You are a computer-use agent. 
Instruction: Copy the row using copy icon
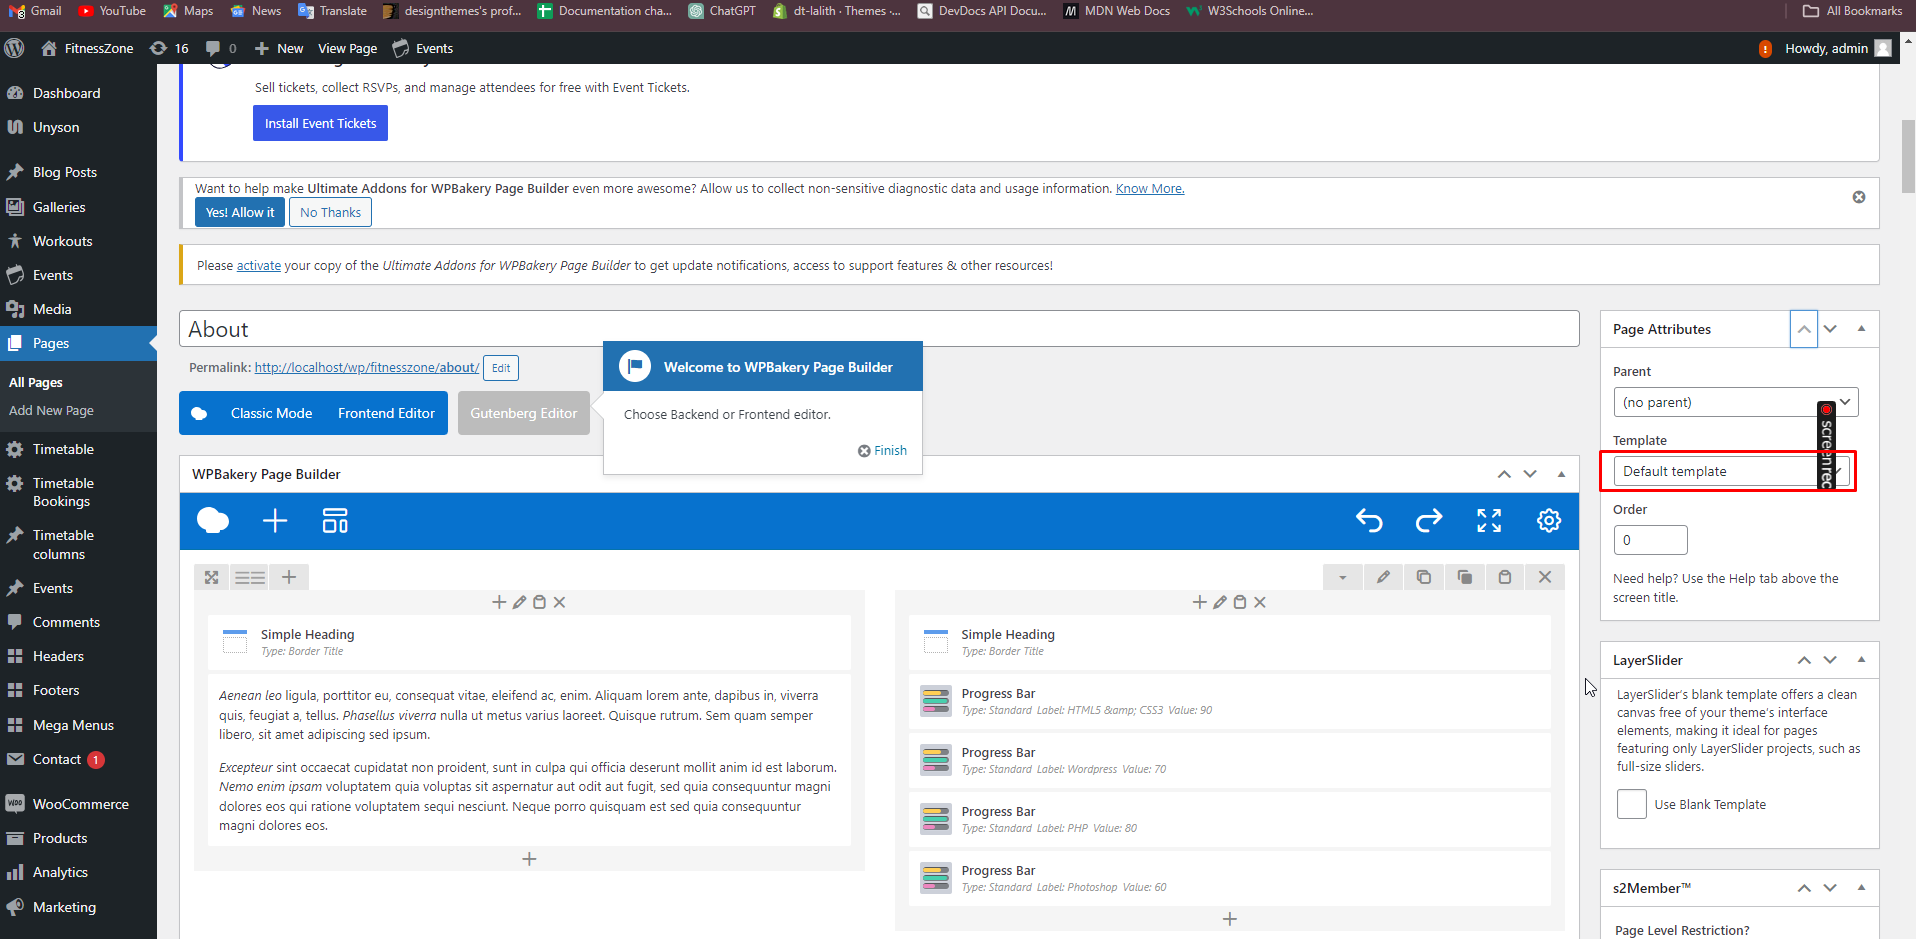coord(1464,577)
